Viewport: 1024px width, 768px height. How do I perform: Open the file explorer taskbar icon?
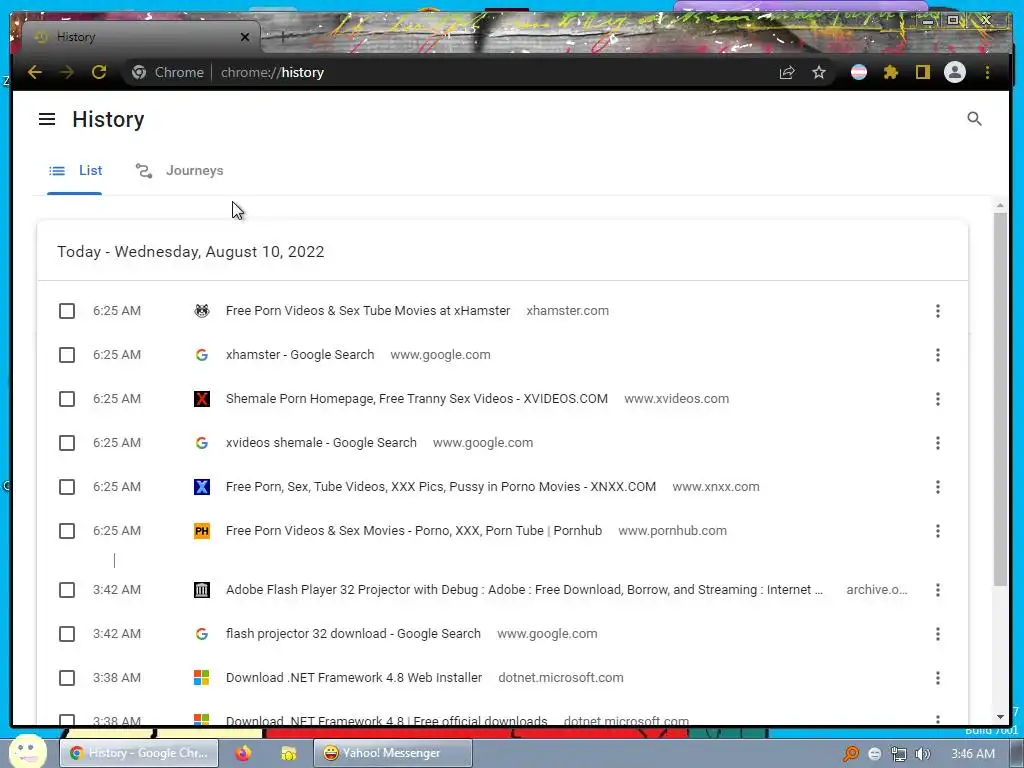coord(288,754)
